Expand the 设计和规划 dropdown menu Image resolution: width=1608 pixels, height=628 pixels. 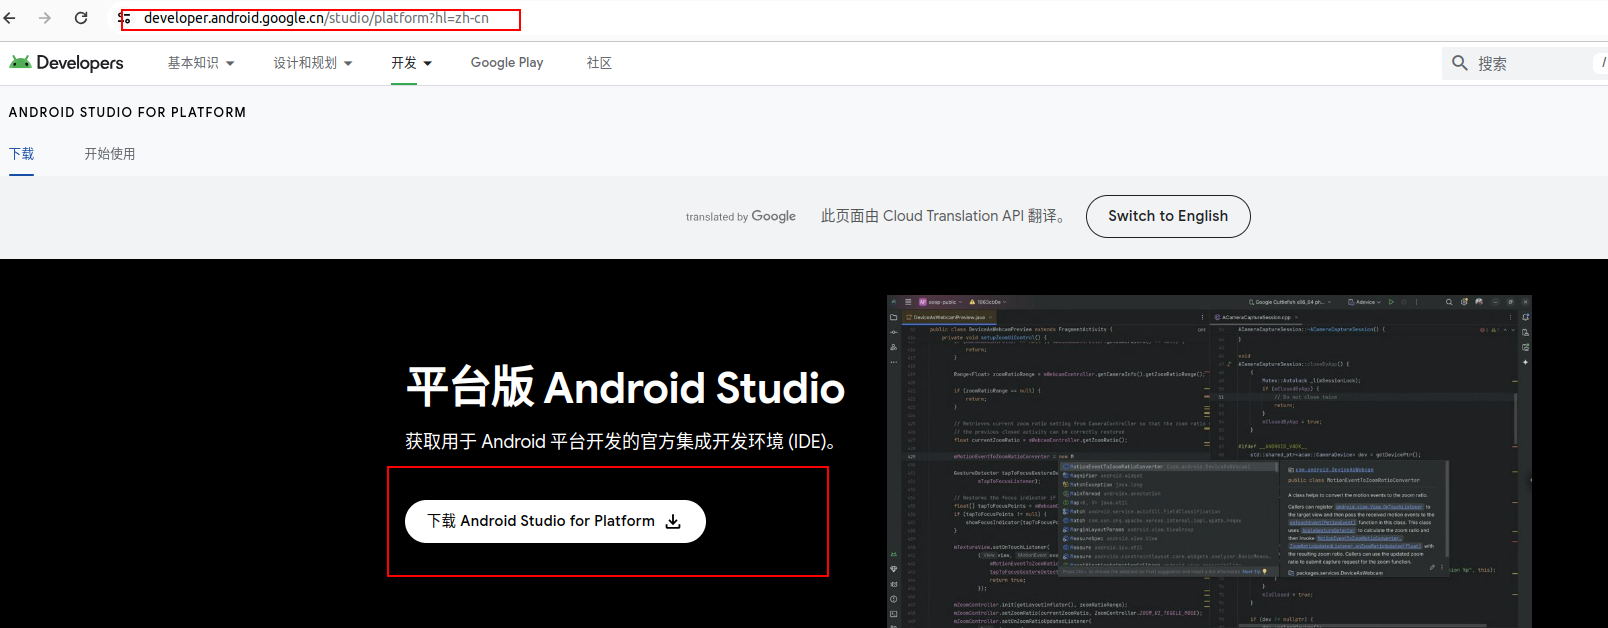313,63
